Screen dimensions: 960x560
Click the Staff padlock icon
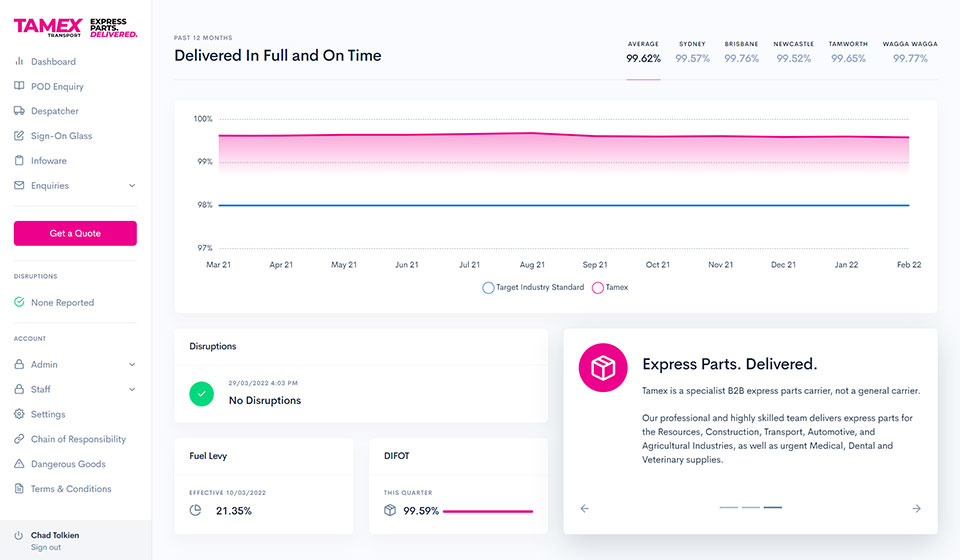(19, 389)
